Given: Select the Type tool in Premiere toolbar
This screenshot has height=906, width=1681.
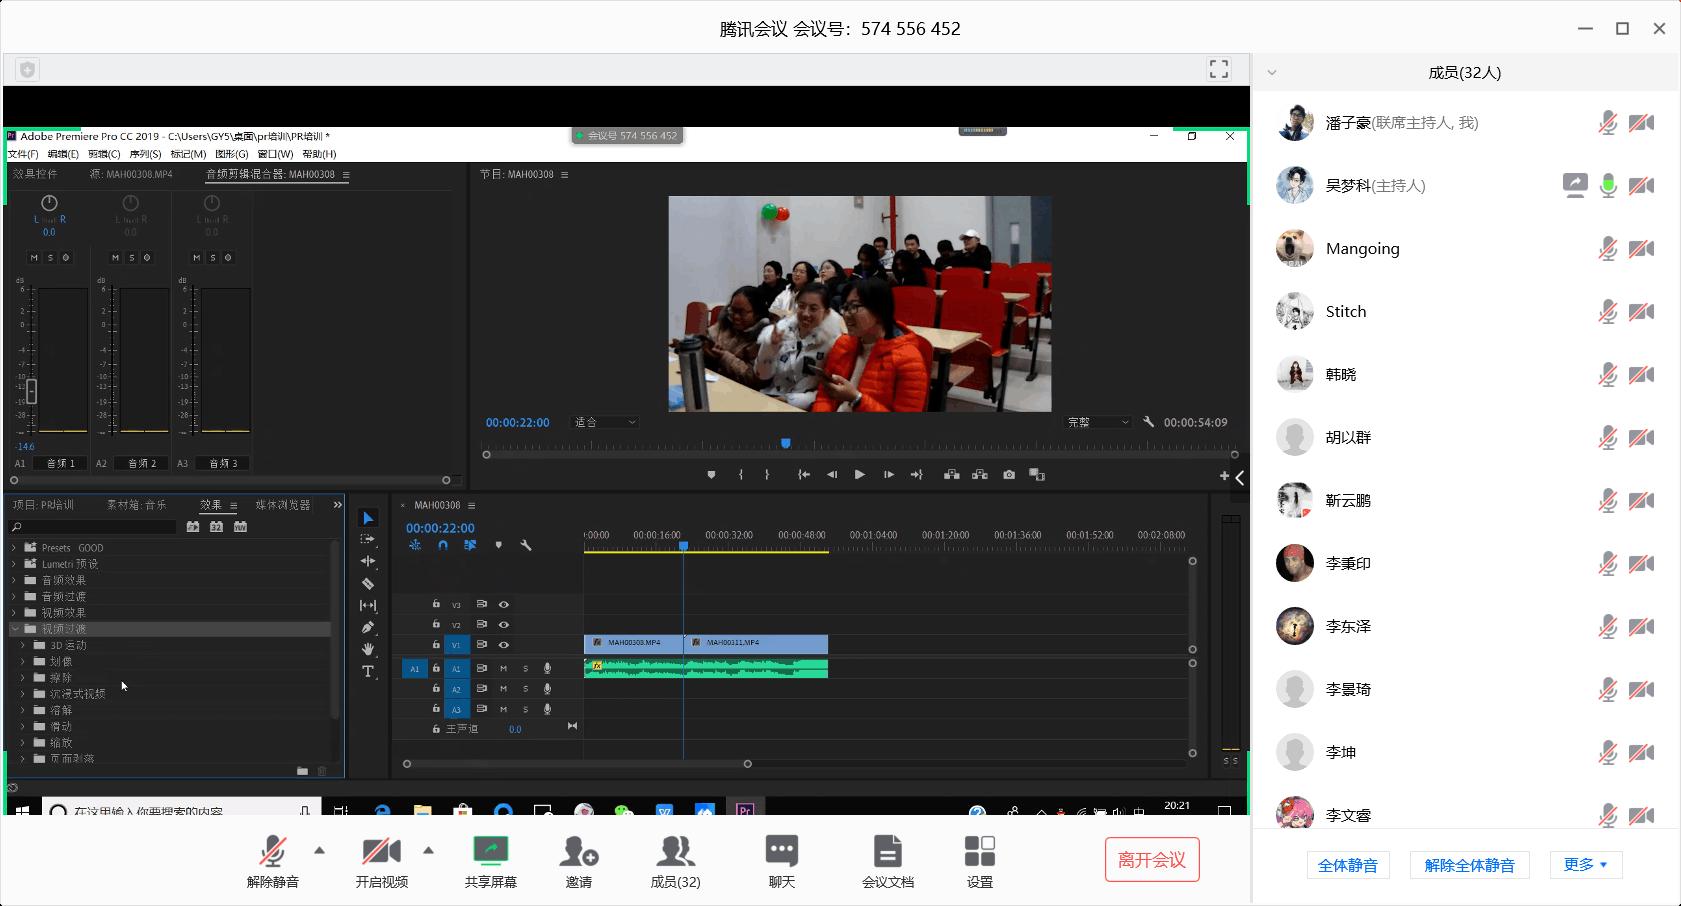Looking at the screenshot, I should pyautogui.click(x=368, y=671).
